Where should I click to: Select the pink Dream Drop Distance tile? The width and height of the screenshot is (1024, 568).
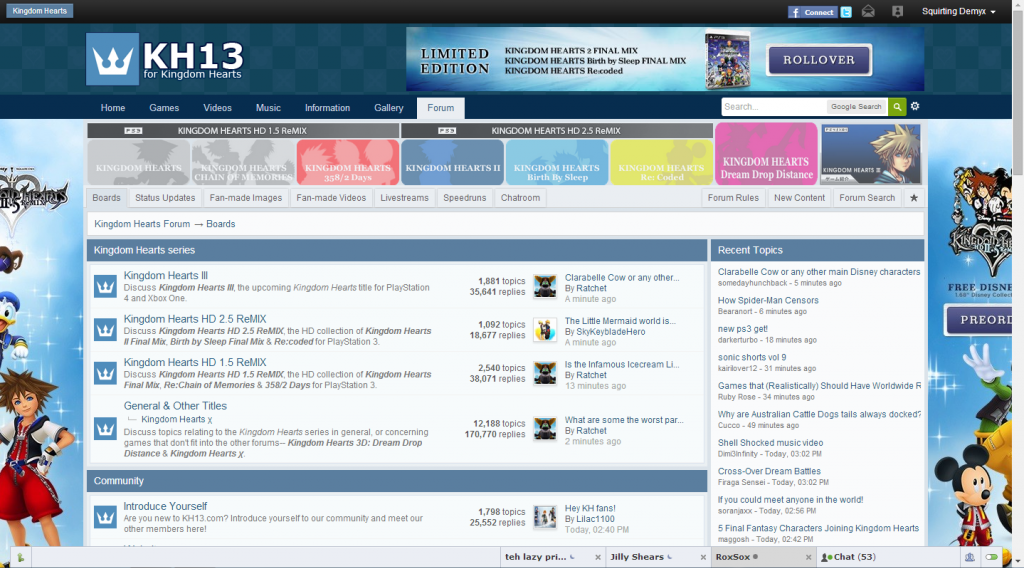click(x=766, y=154)
